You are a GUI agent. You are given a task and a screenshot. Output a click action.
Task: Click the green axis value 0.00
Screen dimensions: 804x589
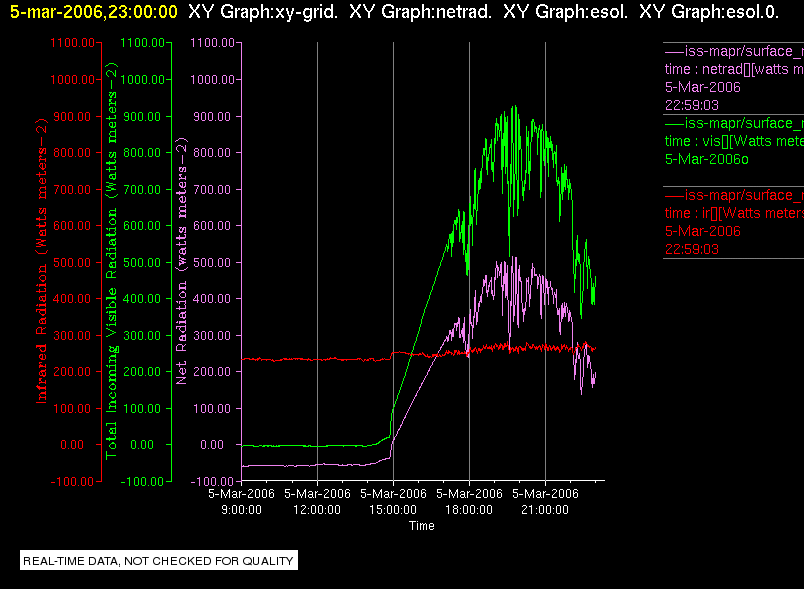[142, 444]
